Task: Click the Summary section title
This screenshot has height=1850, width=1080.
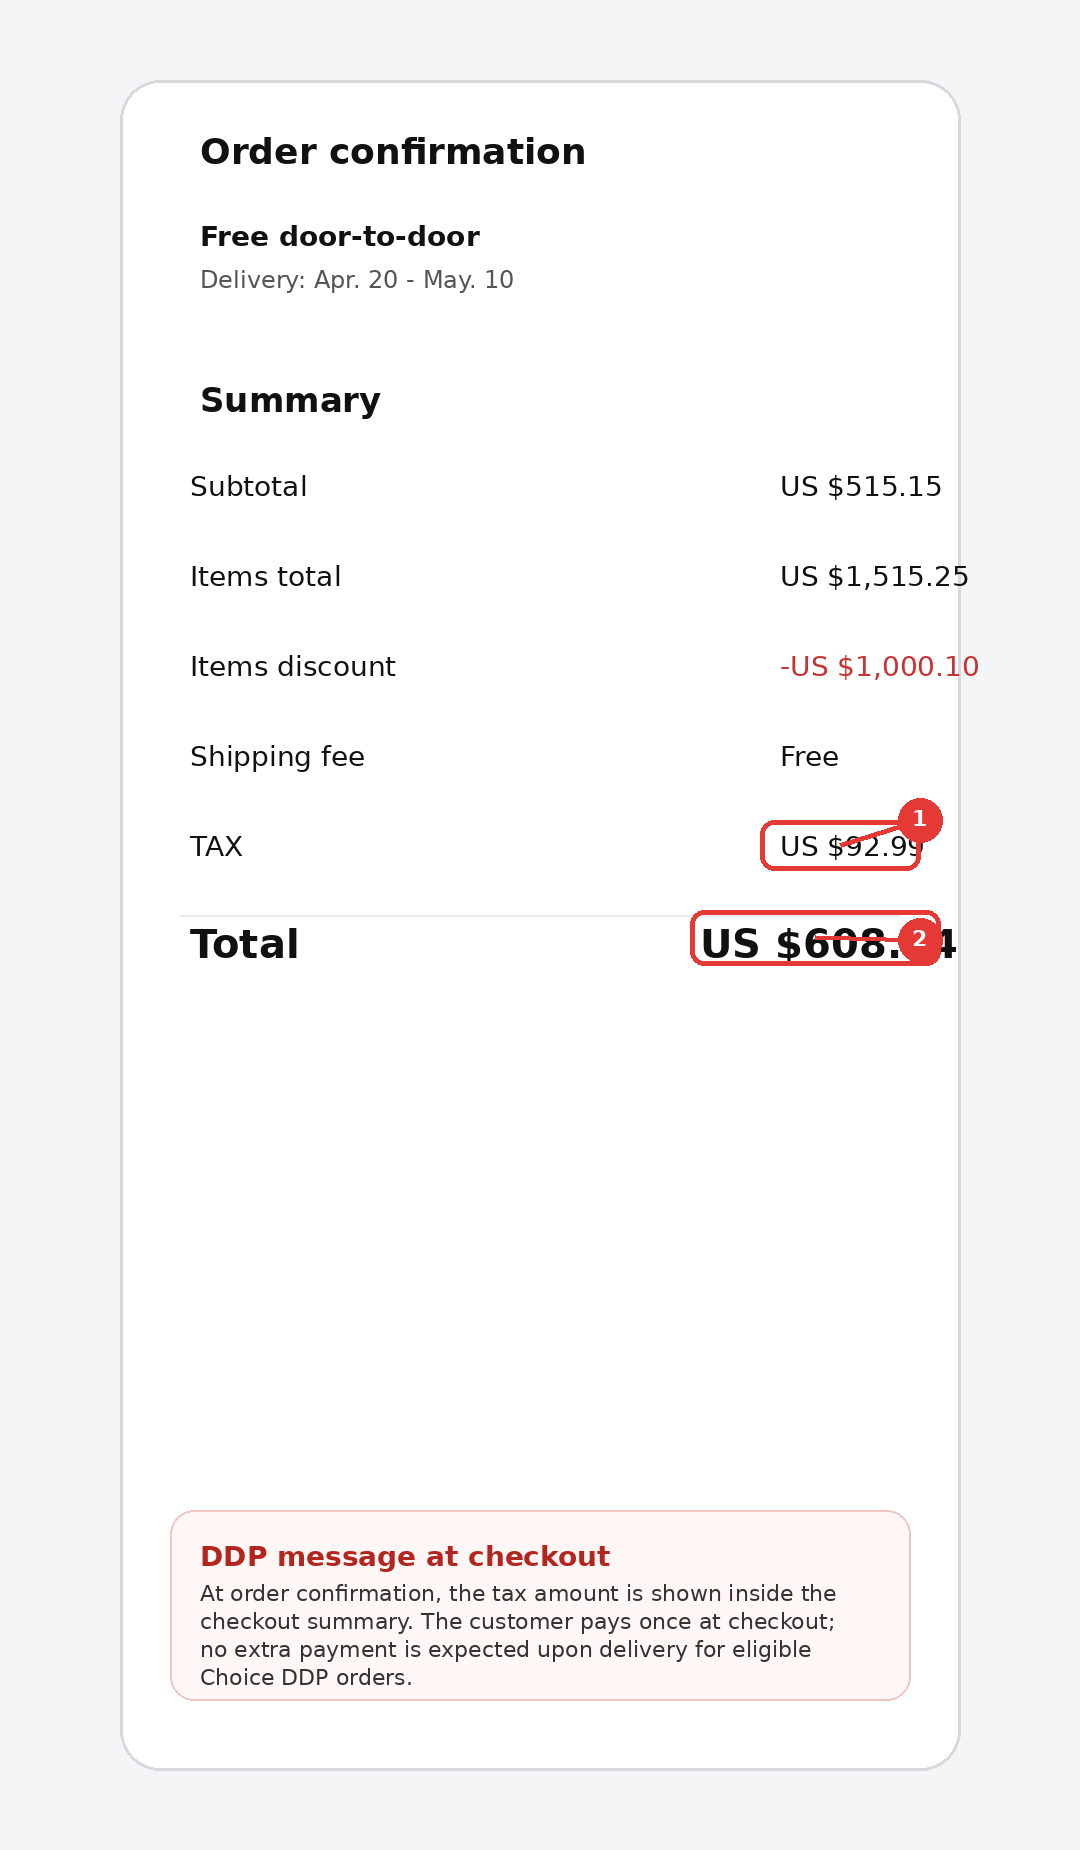Action: tap(290, 400)
